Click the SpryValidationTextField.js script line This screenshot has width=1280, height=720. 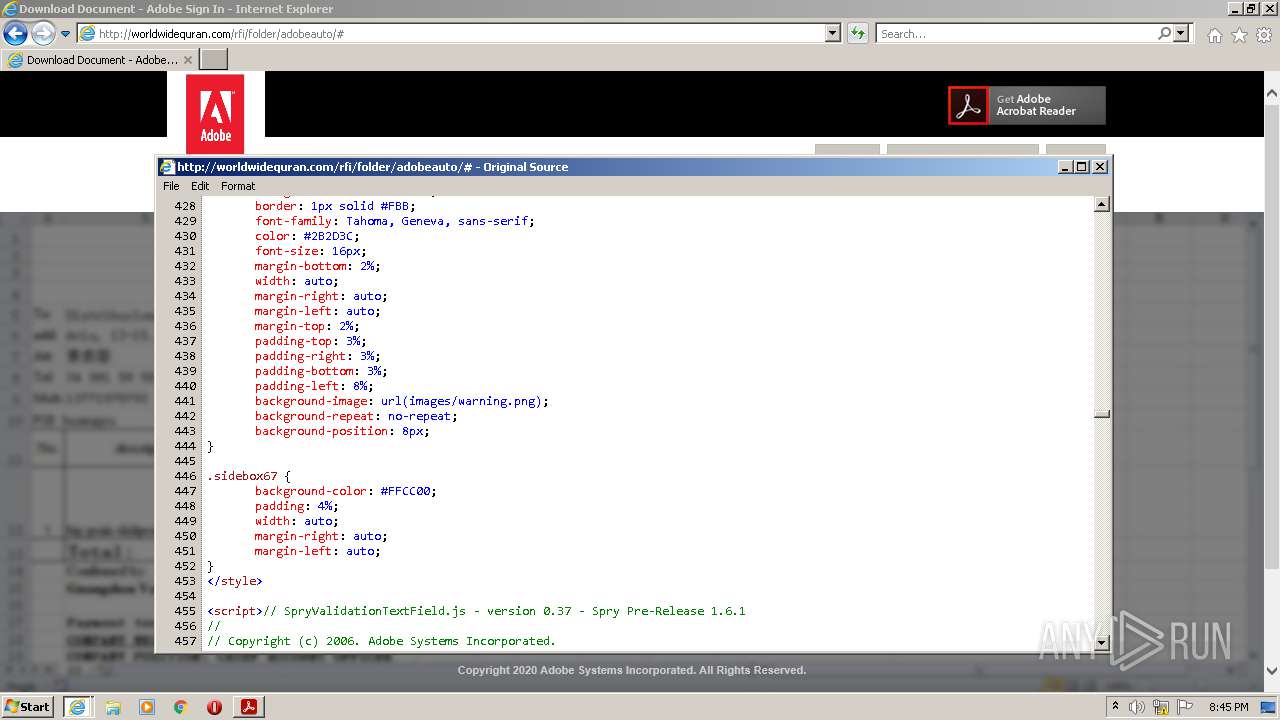pyautogui.click(x=476, y=611)
